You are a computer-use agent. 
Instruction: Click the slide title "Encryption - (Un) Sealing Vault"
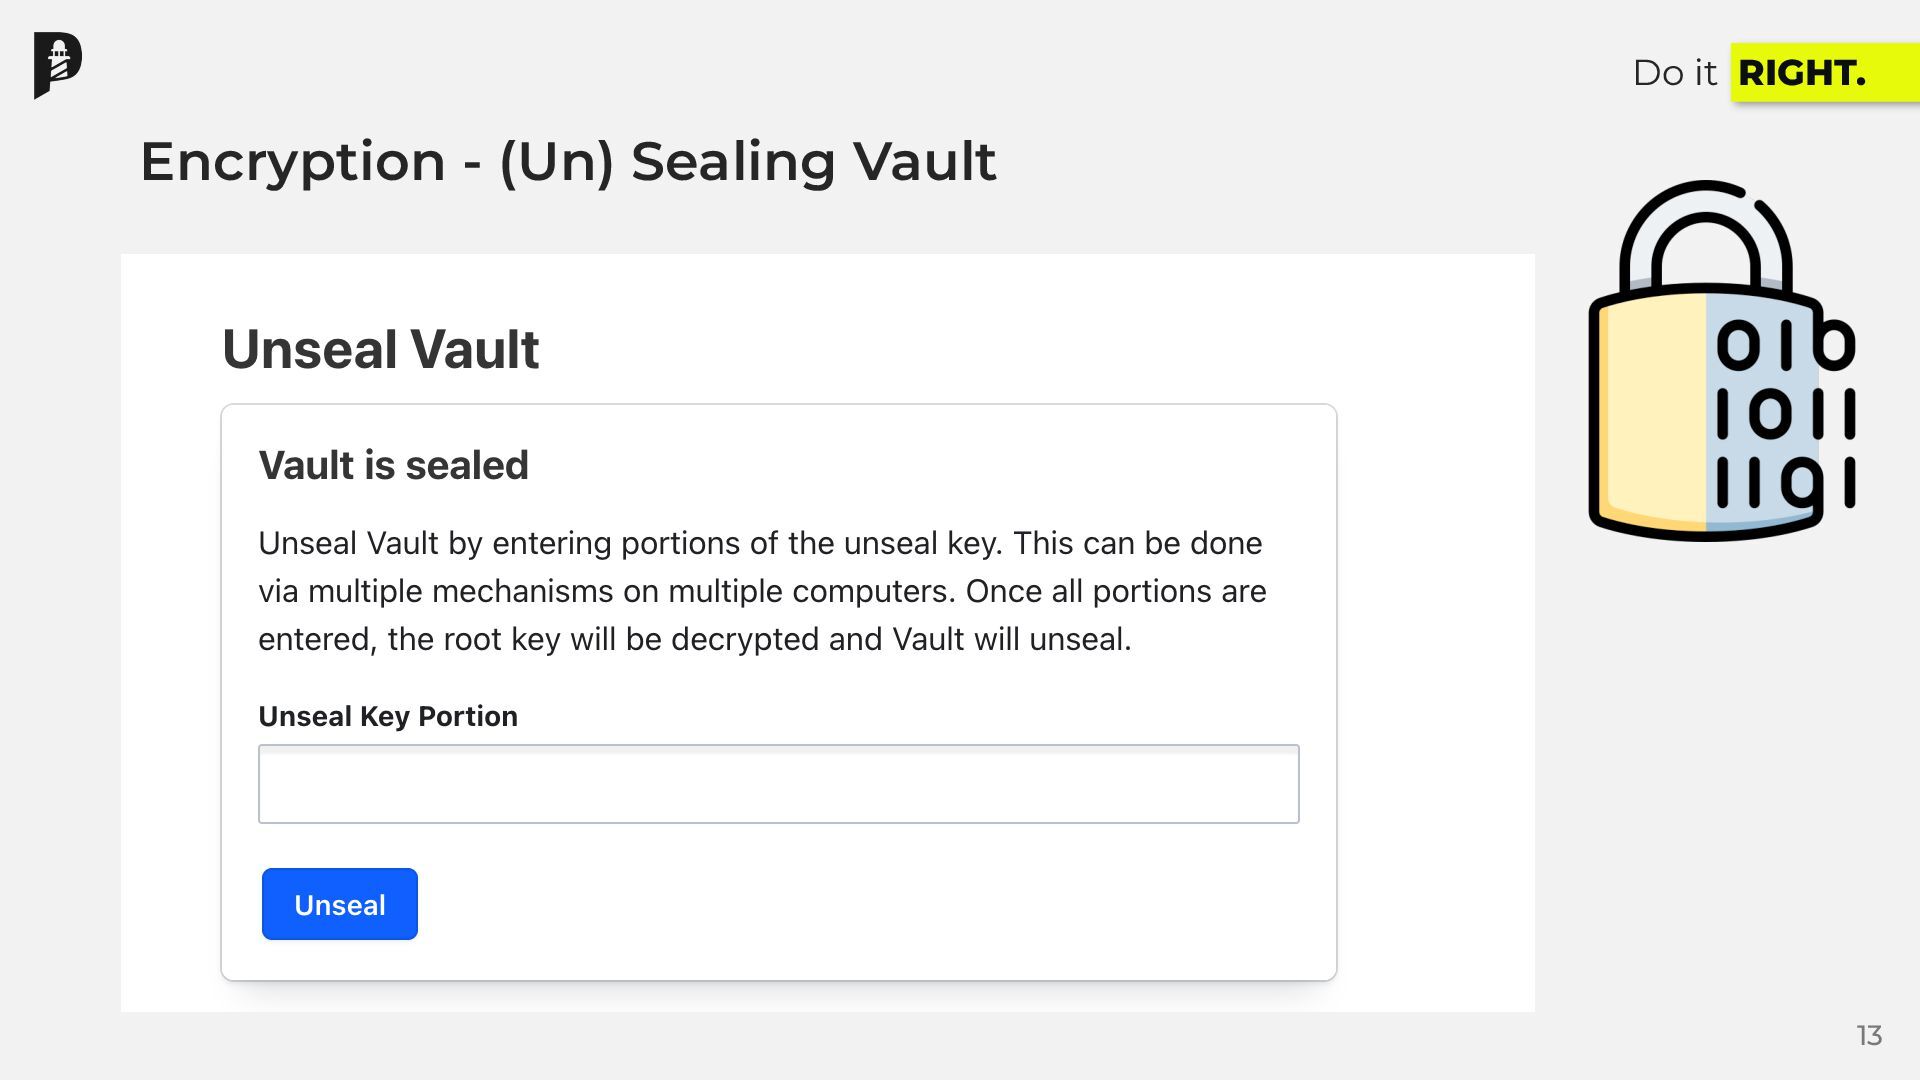(x=568, y=161)
